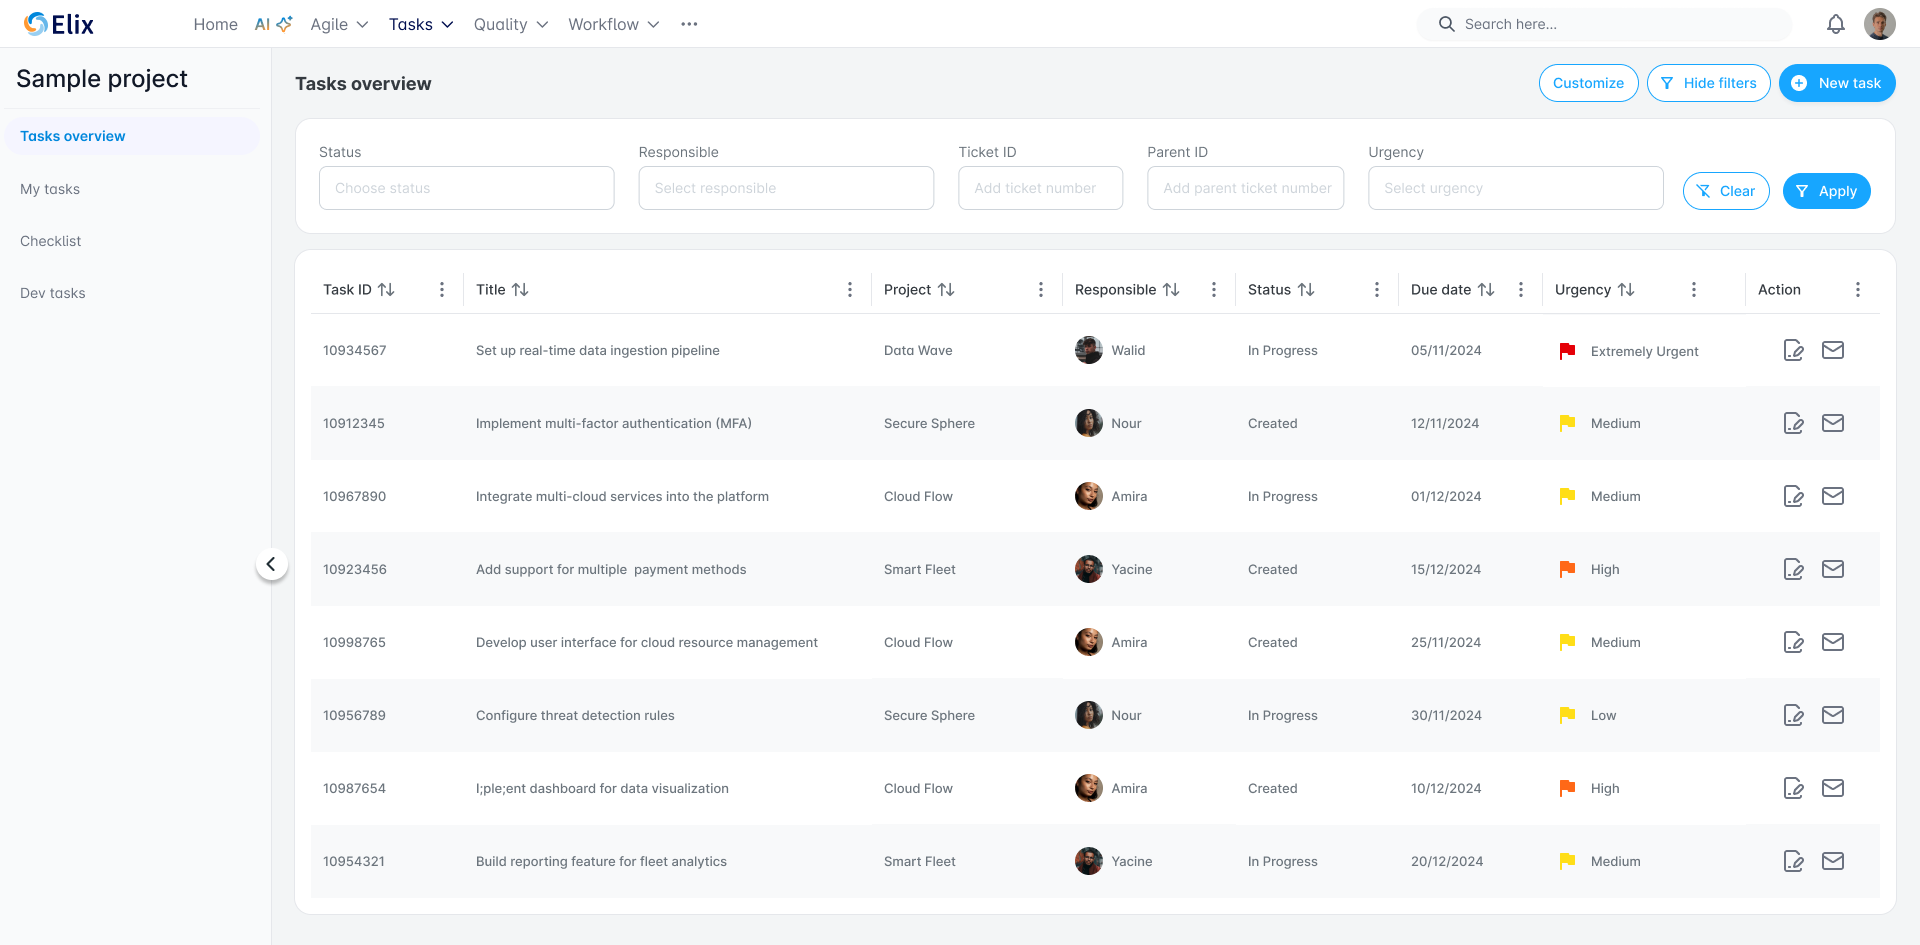The width and height of the screenshot is (1920, 945).
Task: Click the Elix logo
Action: pyautogui.click(x=59, y=24)
